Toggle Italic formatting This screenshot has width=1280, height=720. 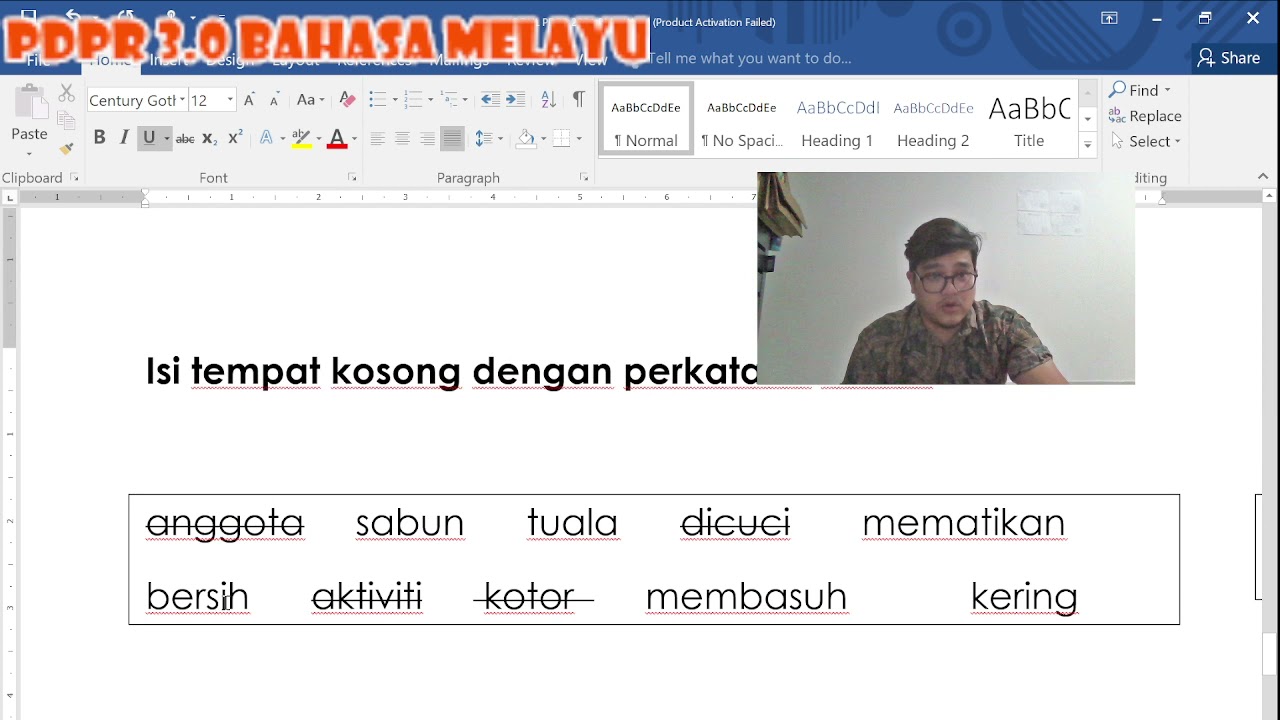click(124, 138)
